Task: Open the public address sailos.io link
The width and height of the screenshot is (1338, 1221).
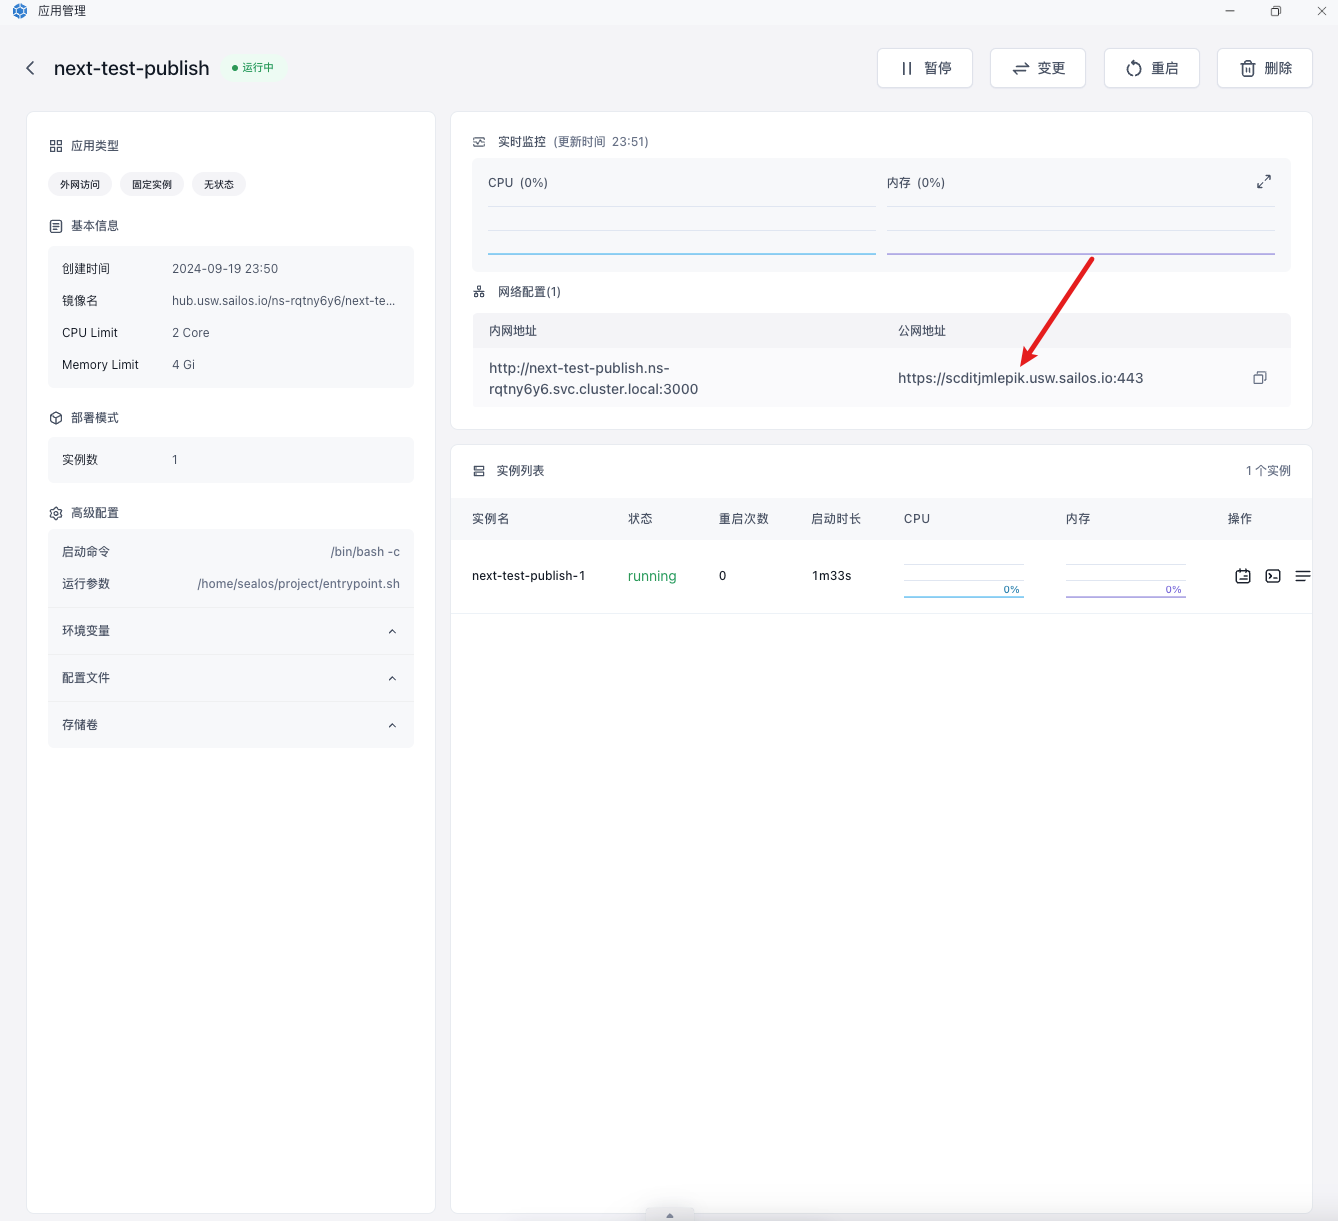Action: (1020, 378)
